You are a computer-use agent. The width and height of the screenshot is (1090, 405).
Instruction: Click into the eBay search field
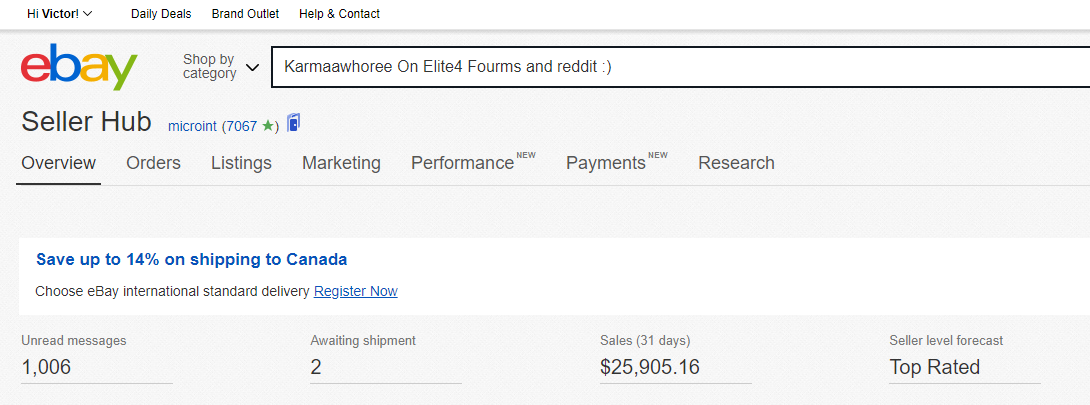[680, 67]
